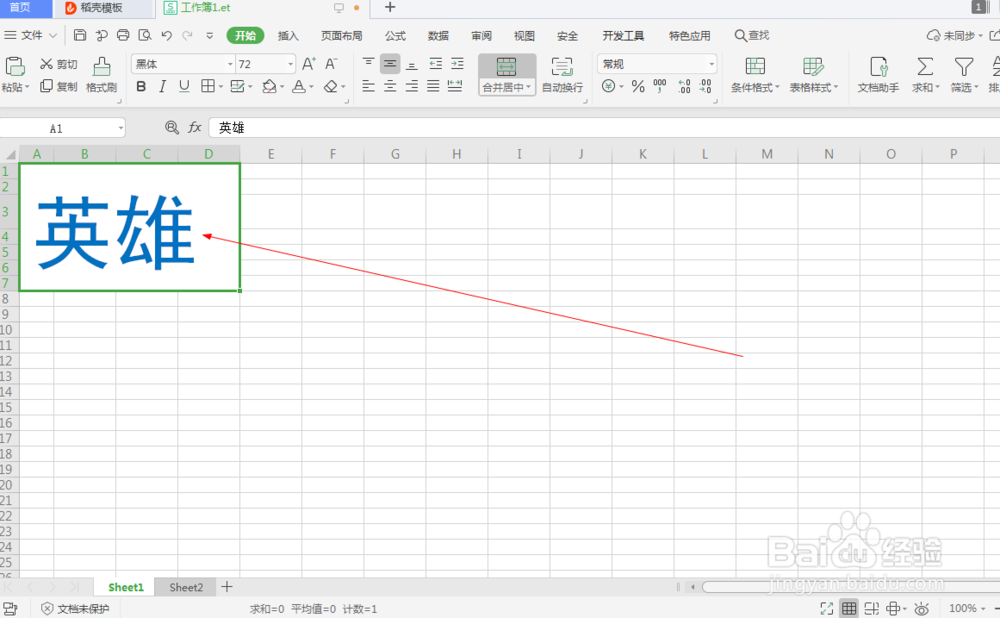Toggle bold formatting on selected cell
Screen dimensions: 1000x618
pos(141,86)
